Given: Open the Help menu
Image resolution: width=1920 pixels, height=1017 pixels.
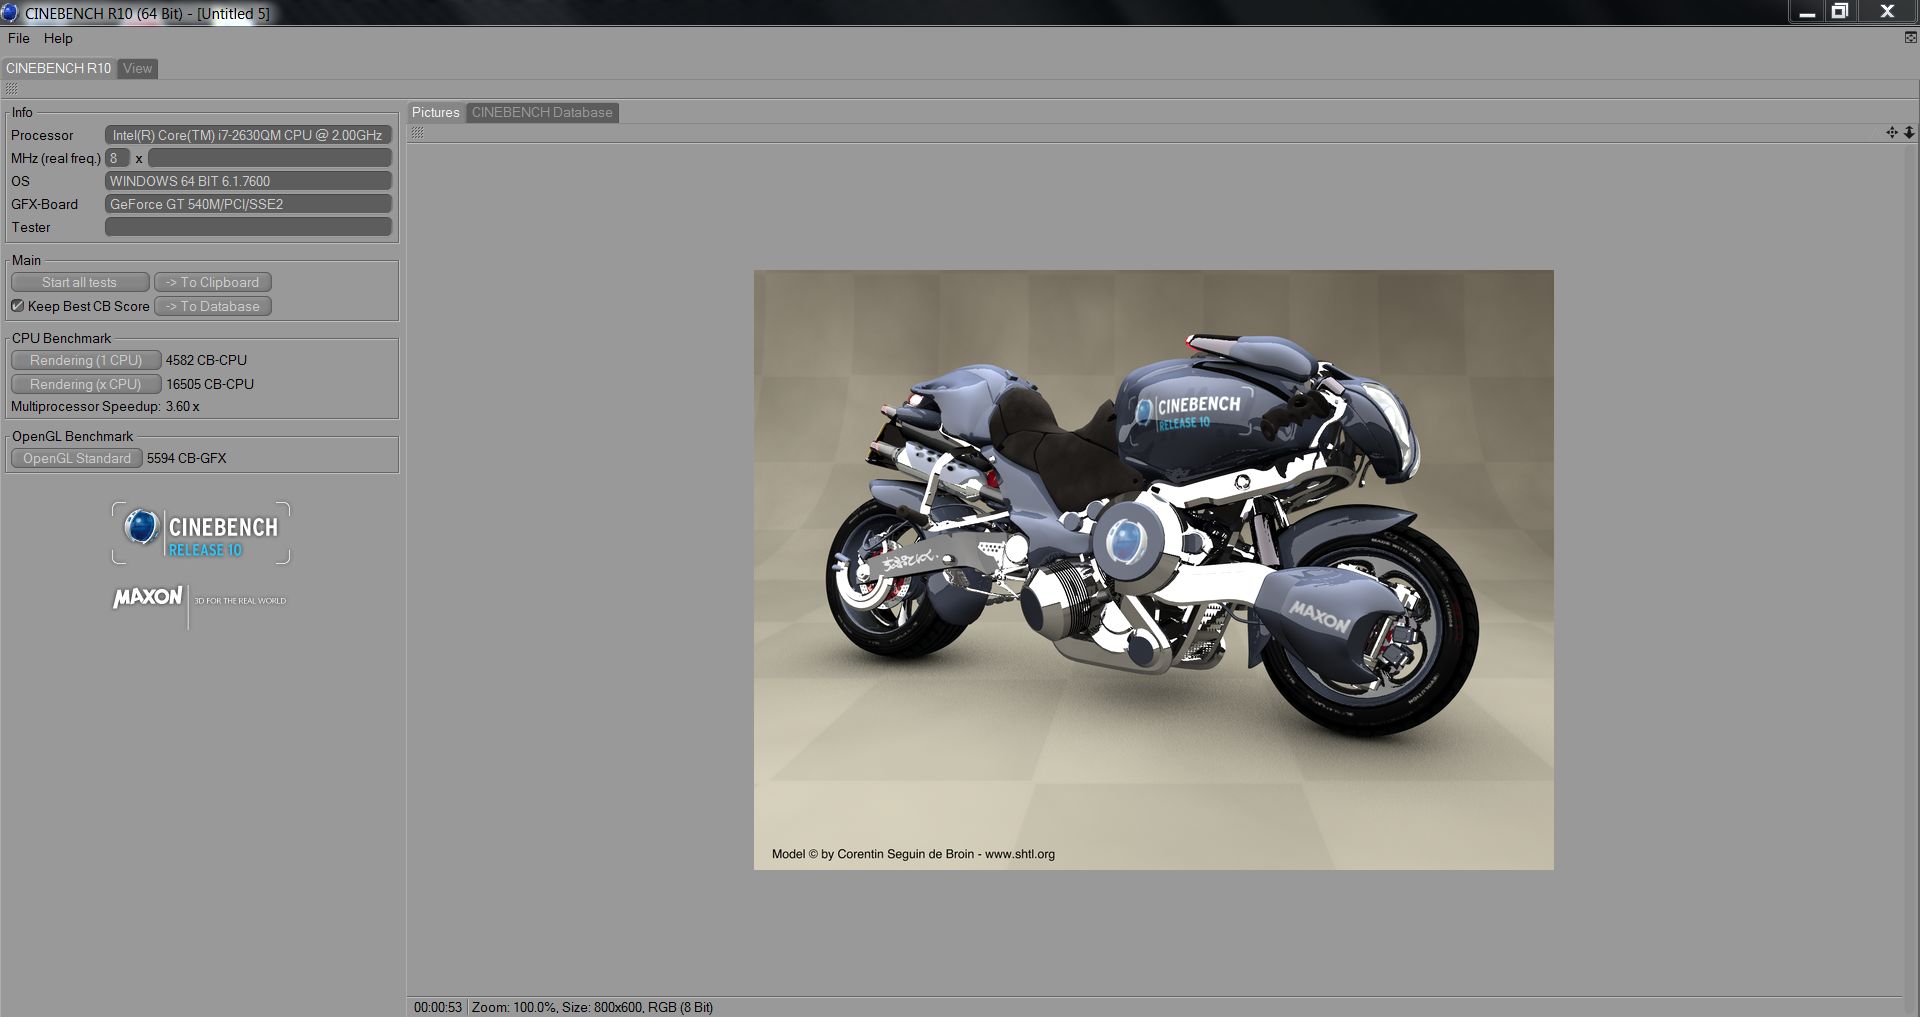Looking at the screenshot, I should 58,38.
